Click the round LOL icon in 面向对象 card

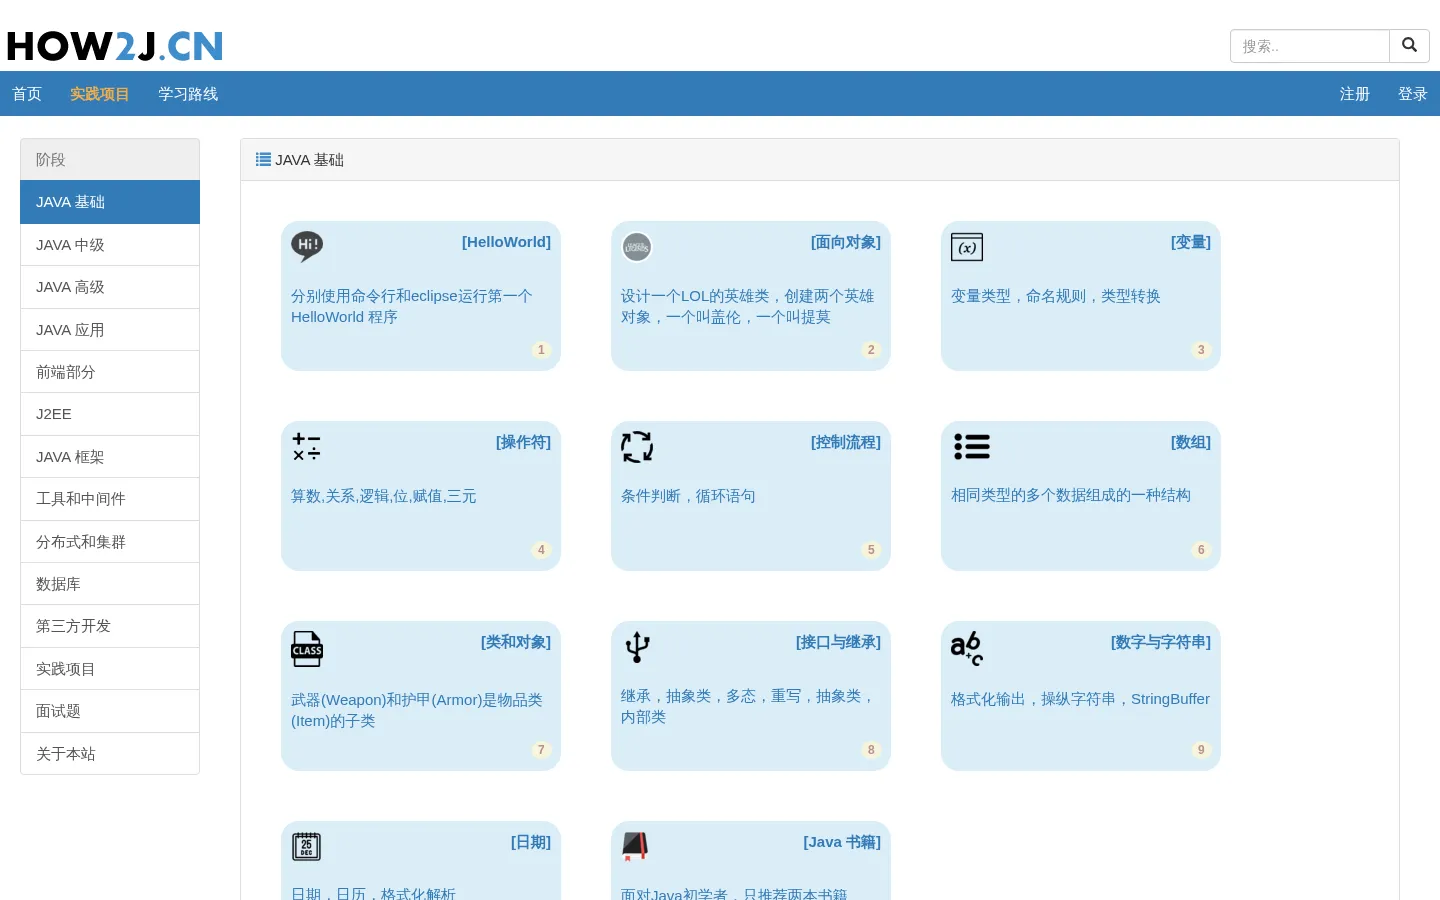(x=637, y=247)
